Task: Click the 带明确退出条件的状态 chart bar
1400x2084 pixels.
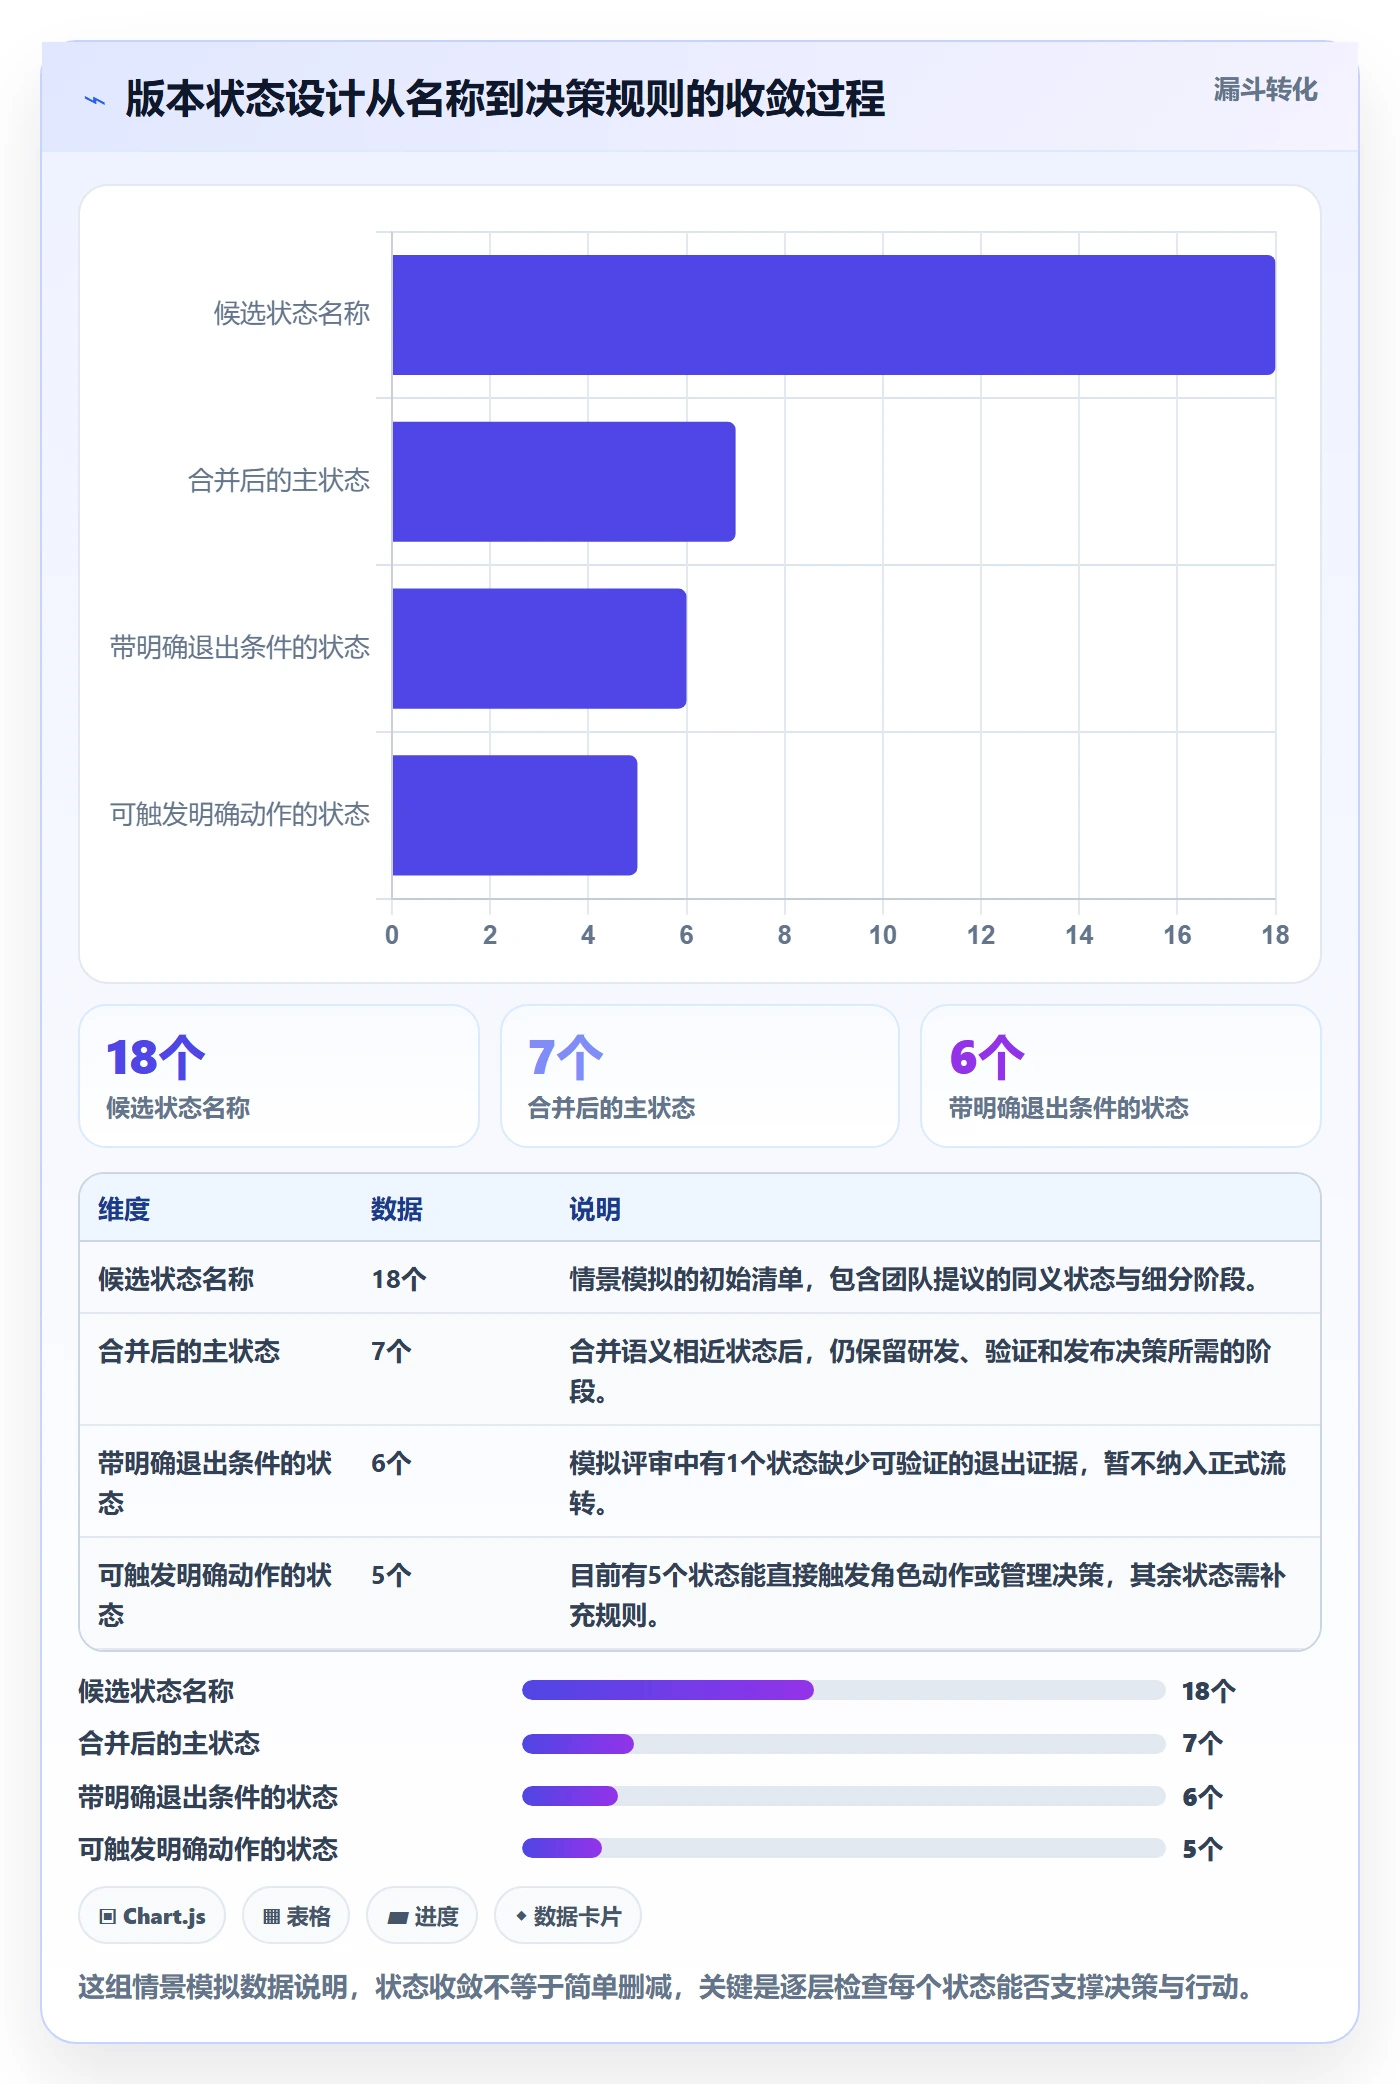Action: [539, 648]
